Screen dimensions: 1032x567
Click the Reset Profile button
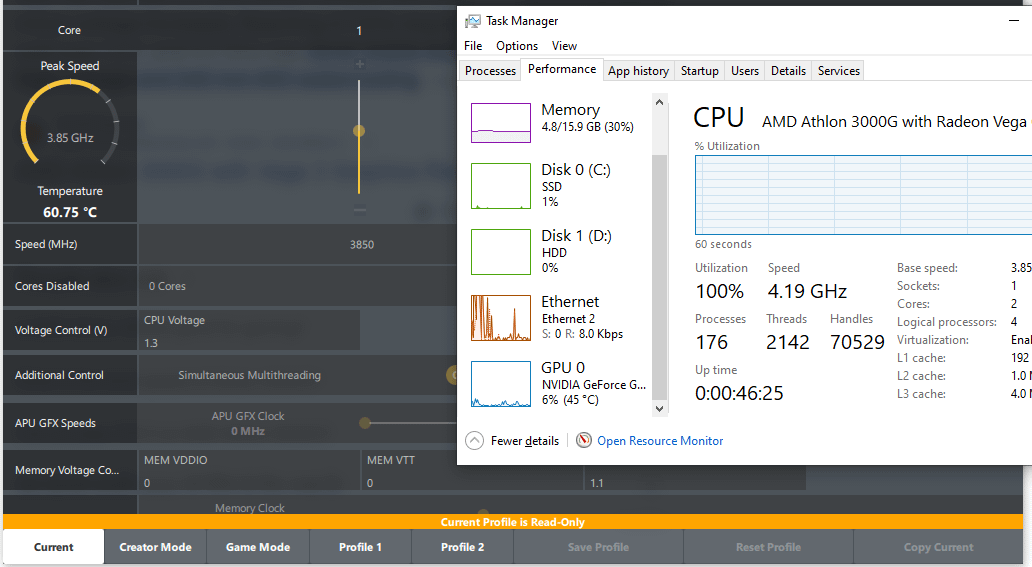click(x=768, y=547)
